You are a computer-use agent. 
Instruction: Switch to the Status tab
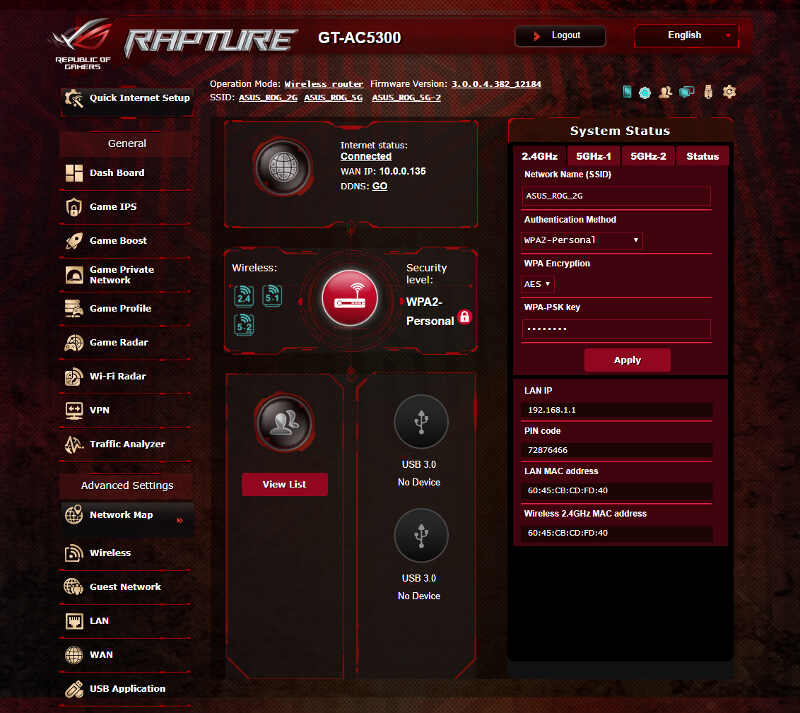point(703,156)
